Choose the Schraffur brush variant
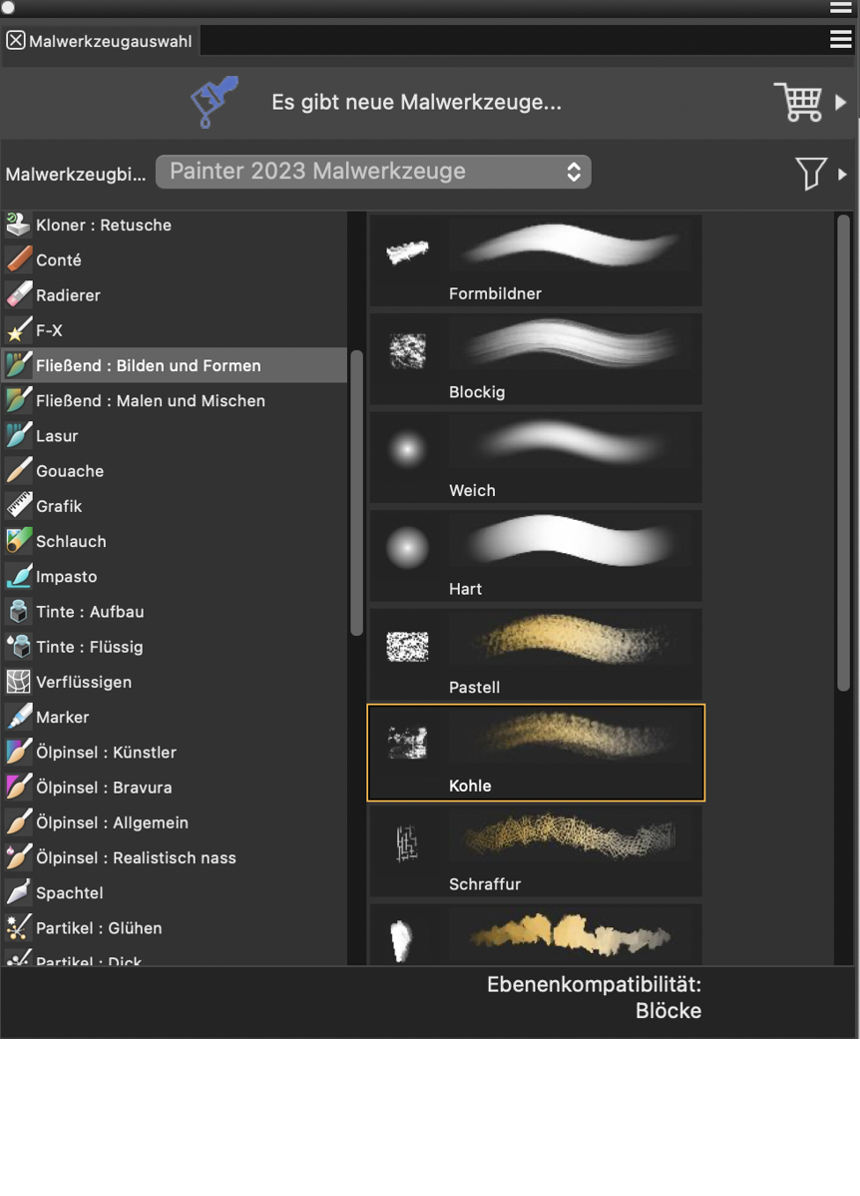Viewport: 860px width, 1196px height. point(536,852)
